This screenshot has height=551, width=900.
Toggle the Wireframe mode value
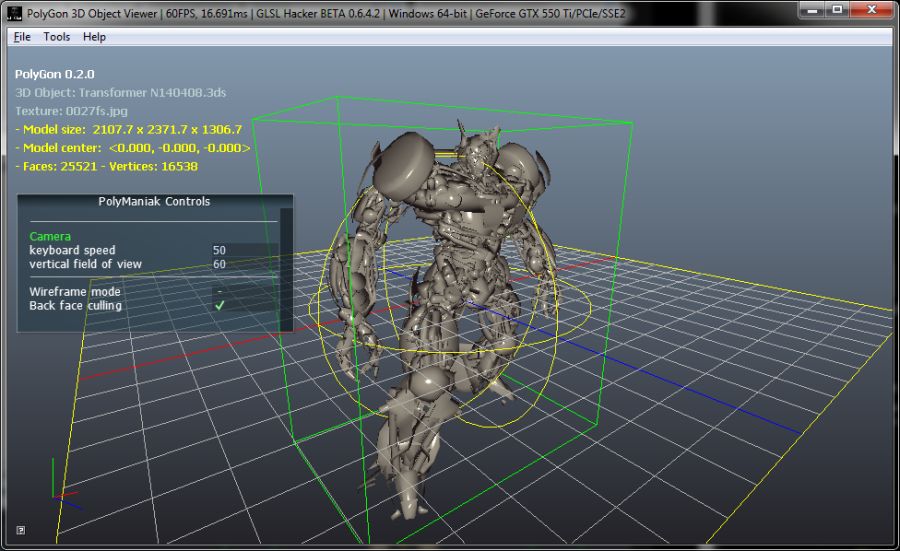[219, 292]
